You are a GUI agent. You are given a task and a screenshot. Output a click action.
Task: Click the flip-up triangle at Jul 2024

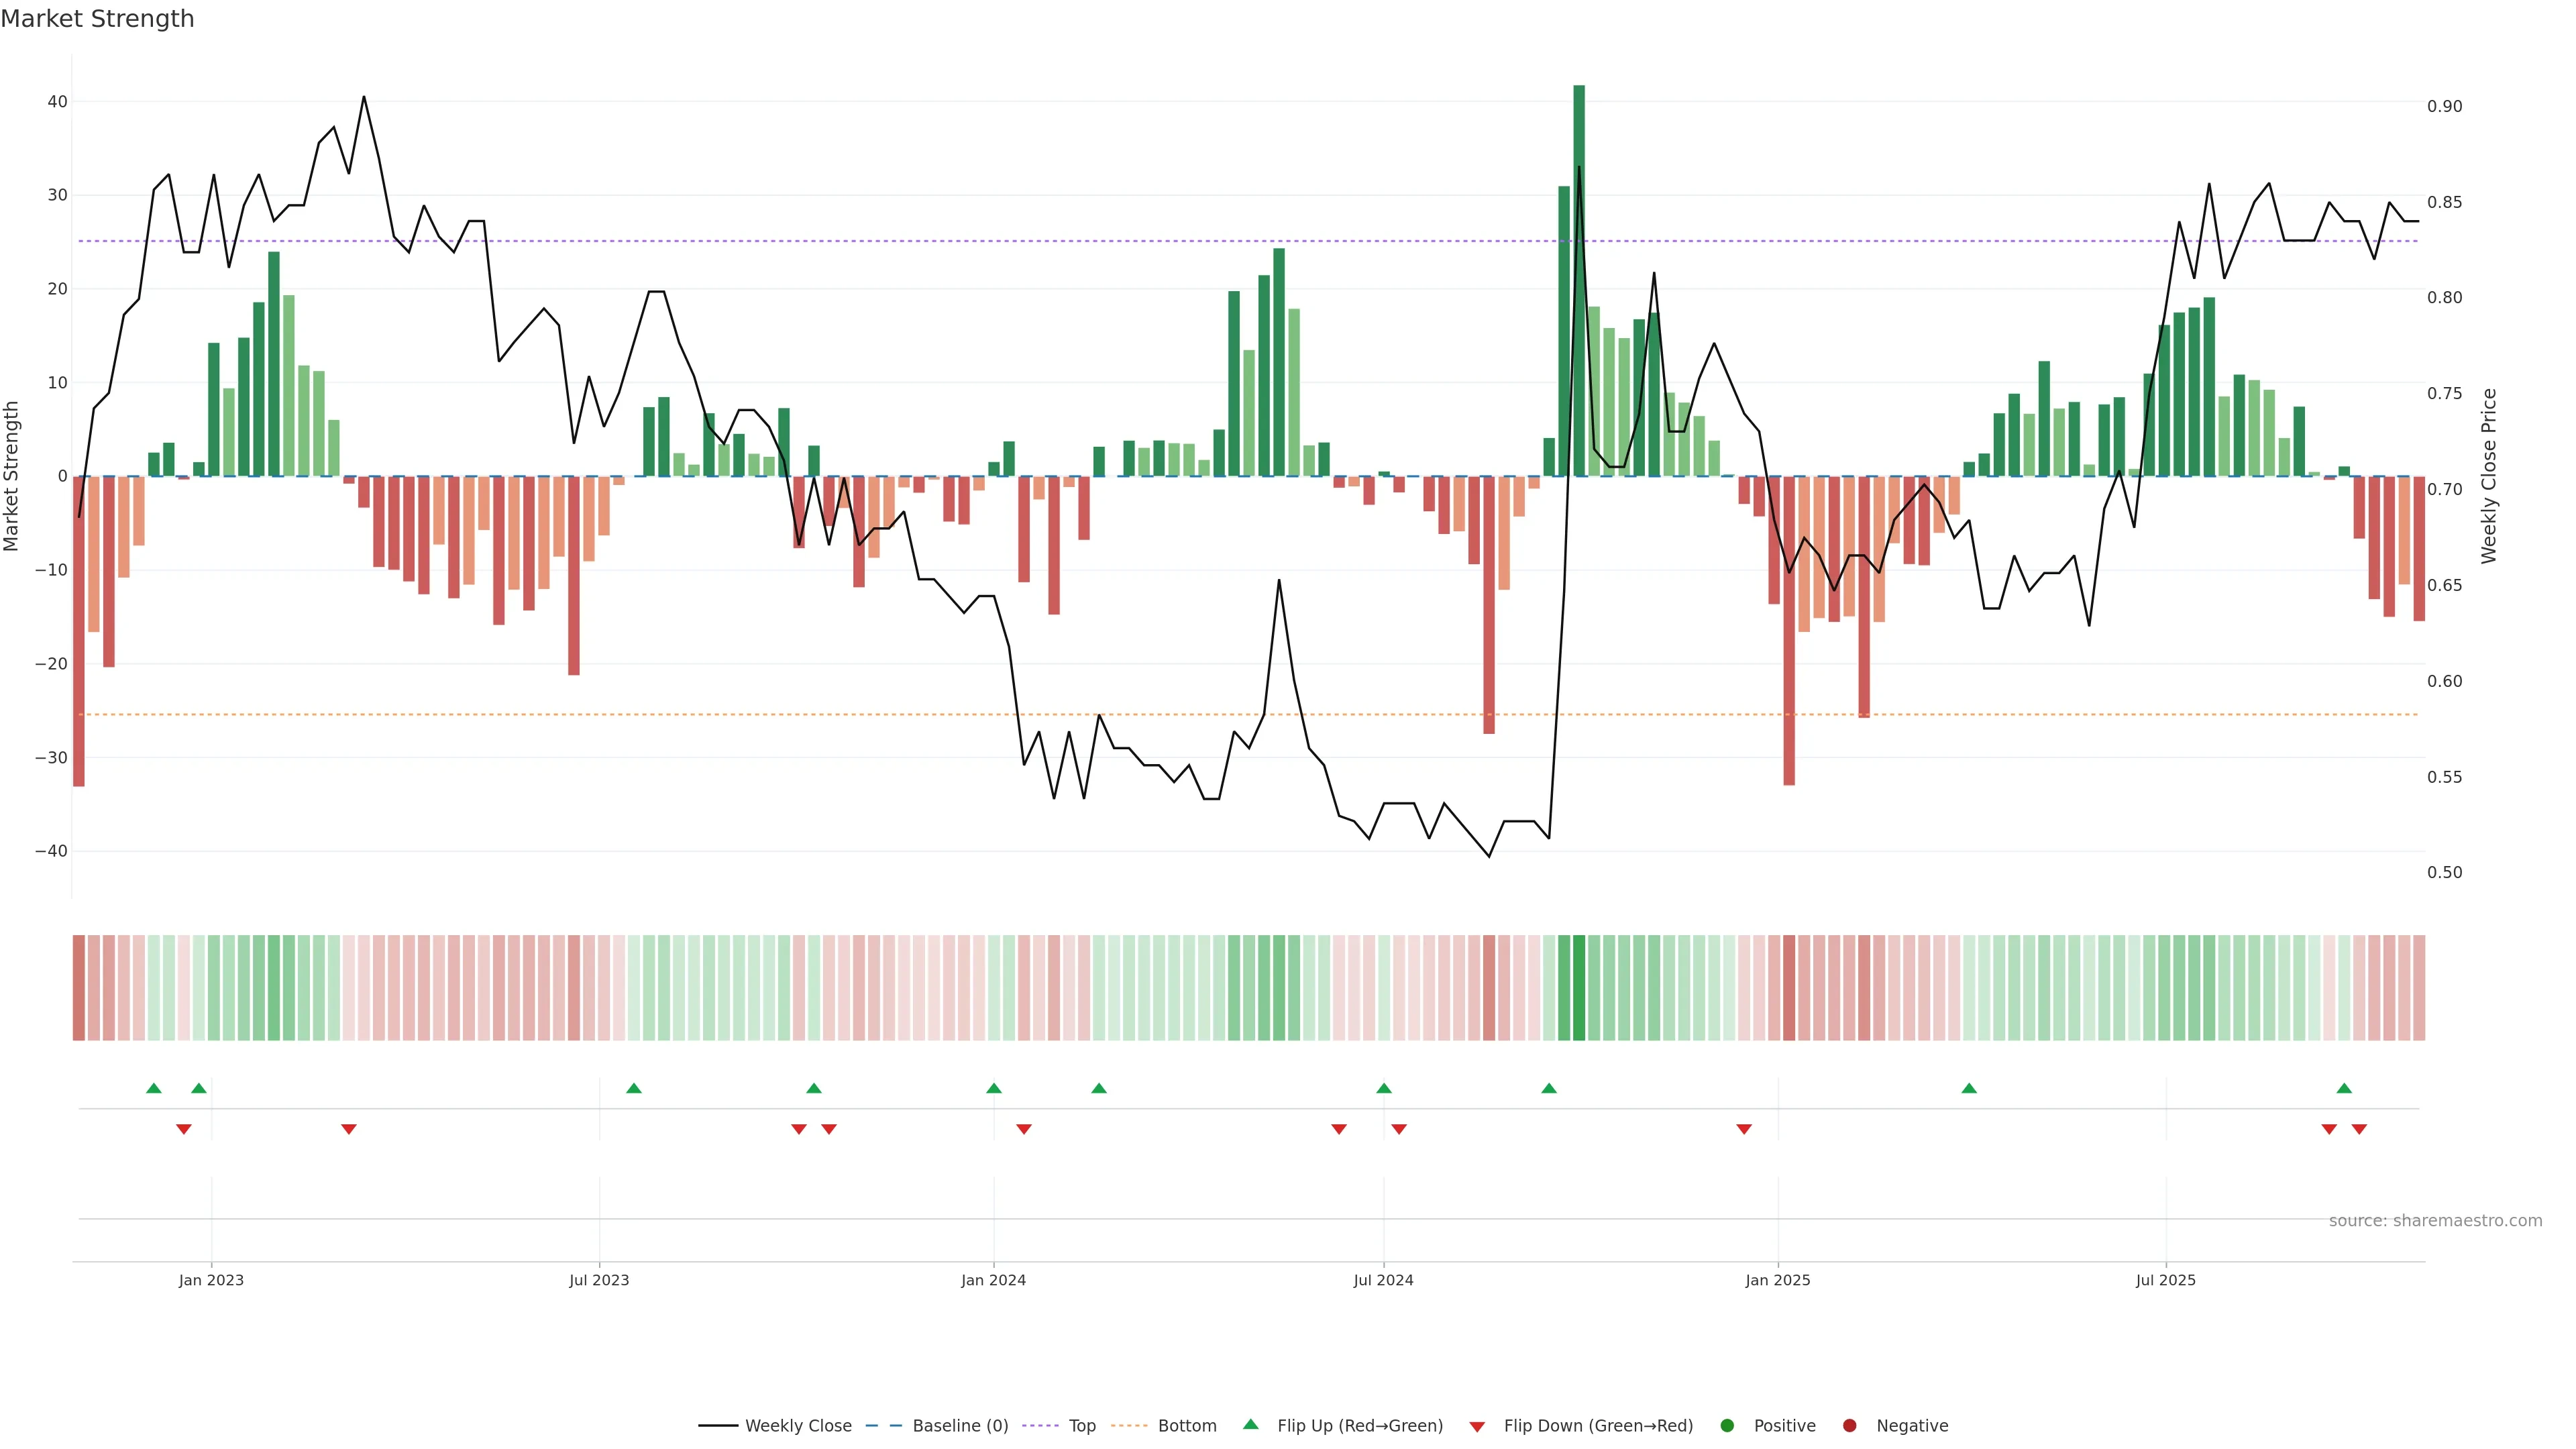[x=1384, y=1088]
